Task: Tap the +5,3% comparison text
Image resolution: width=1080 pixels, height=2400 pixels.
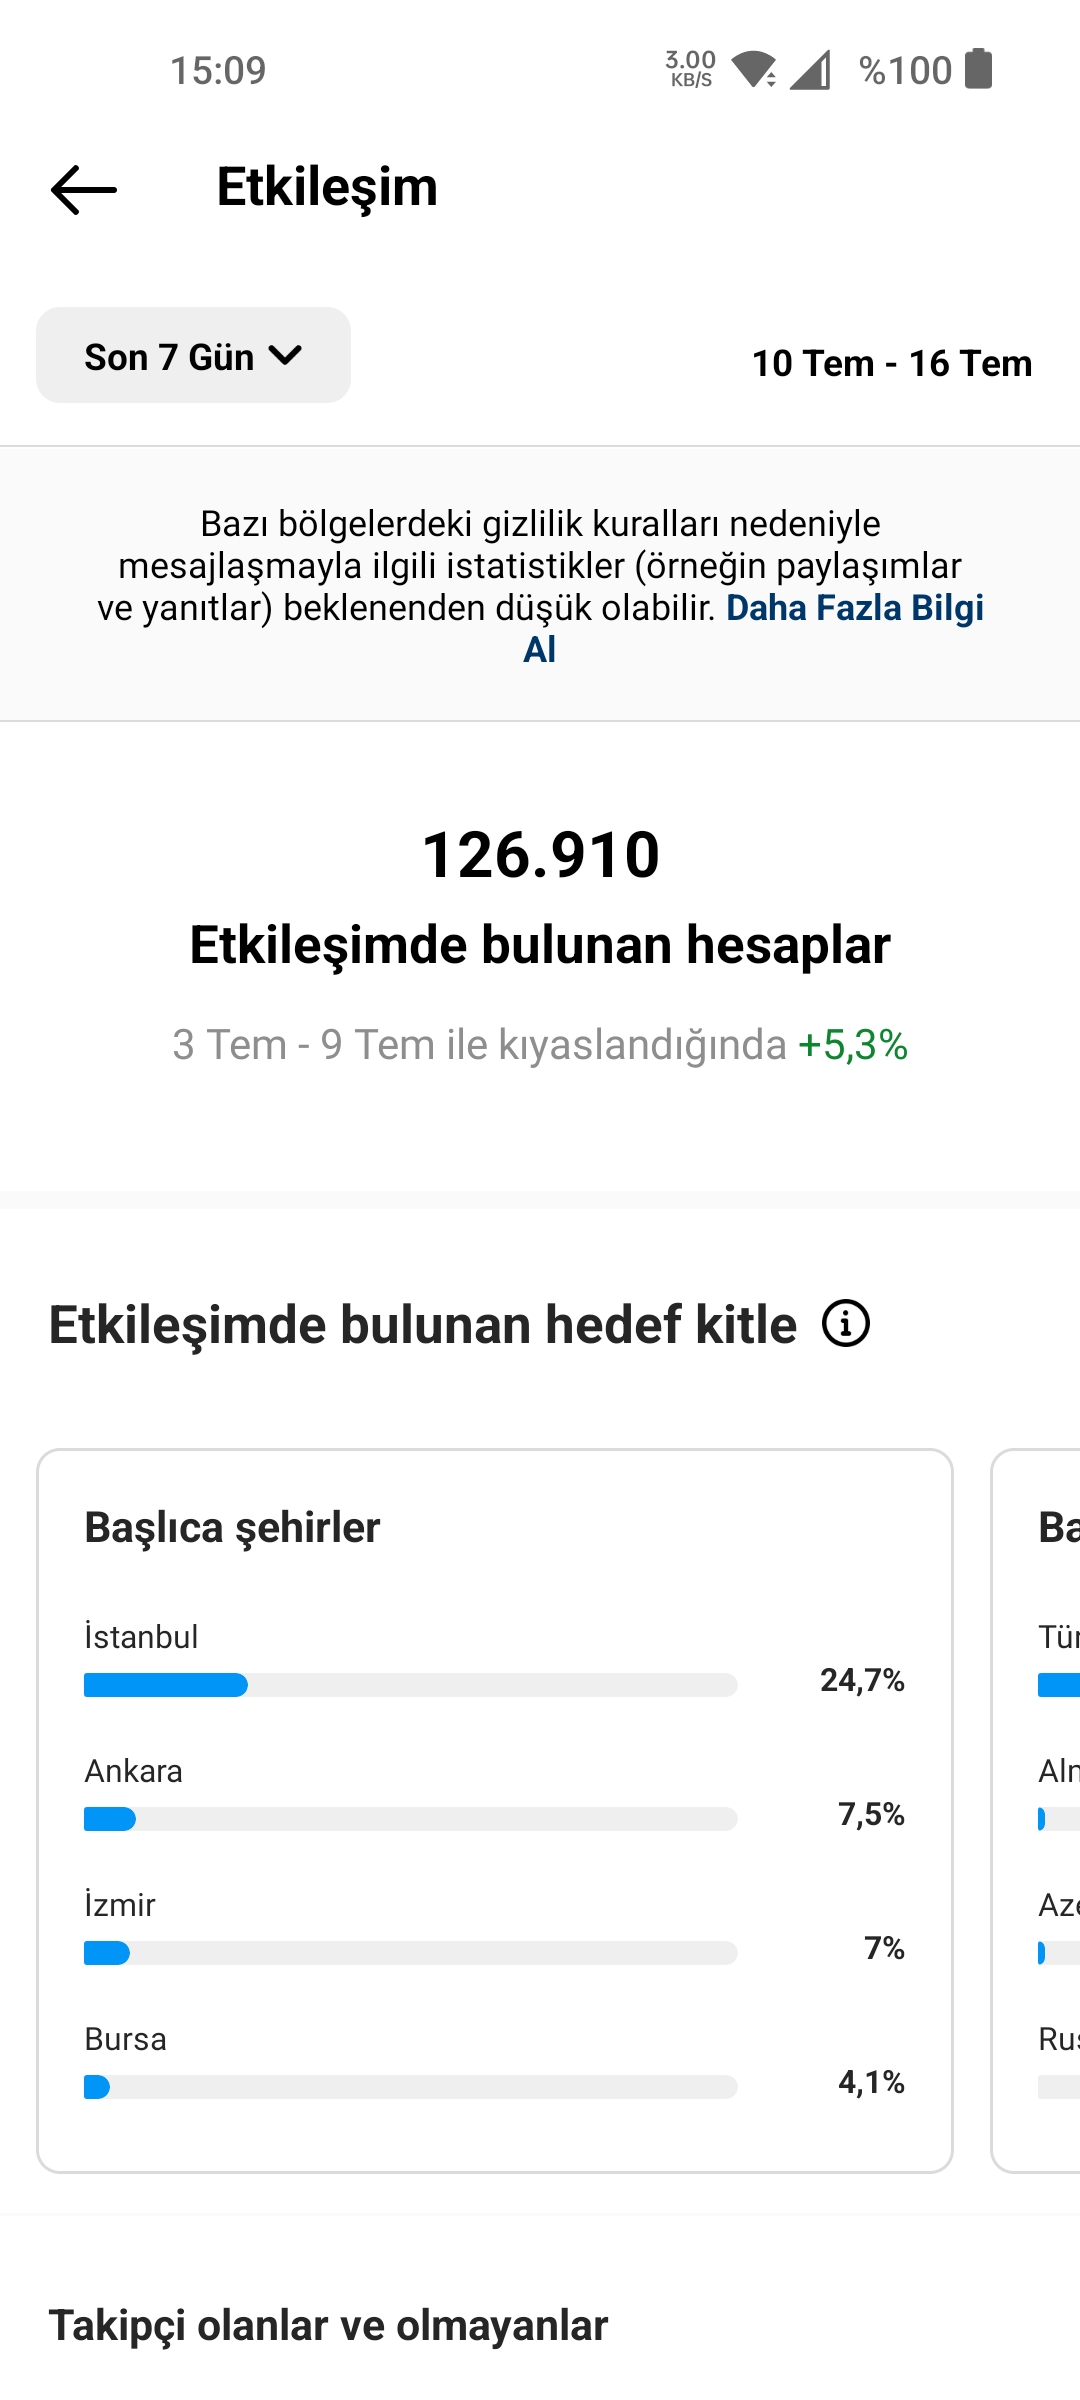Action: tap(853, 1045)
